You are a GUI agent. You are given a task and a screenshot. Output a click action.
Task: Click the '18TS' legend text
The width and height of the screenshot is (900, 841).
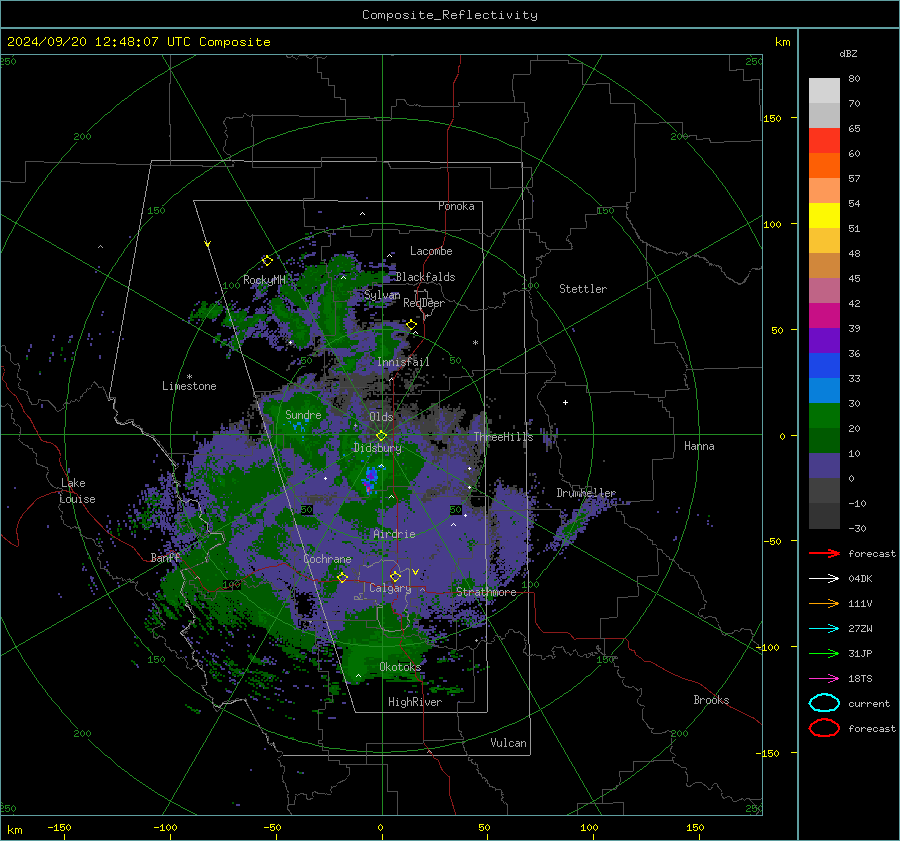tap(860, 679)
